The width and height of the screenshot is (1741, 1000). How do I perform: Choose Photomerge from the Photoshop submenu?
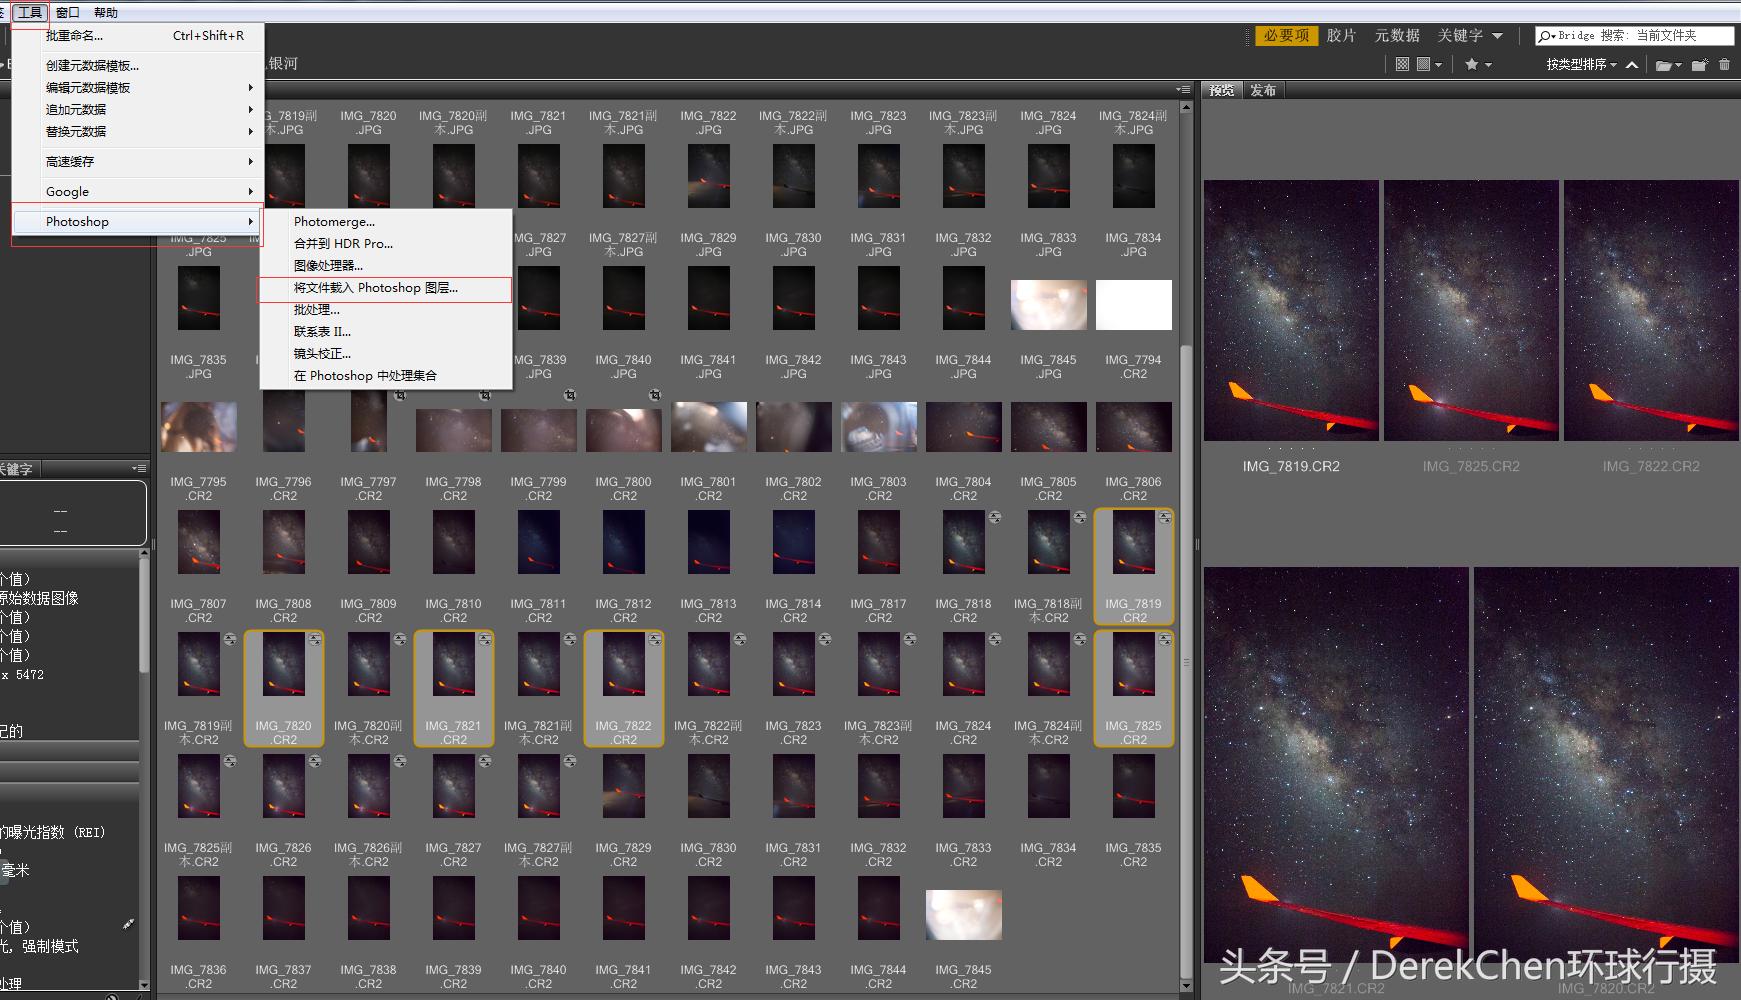pyautogui.click(x=386, y=222)
